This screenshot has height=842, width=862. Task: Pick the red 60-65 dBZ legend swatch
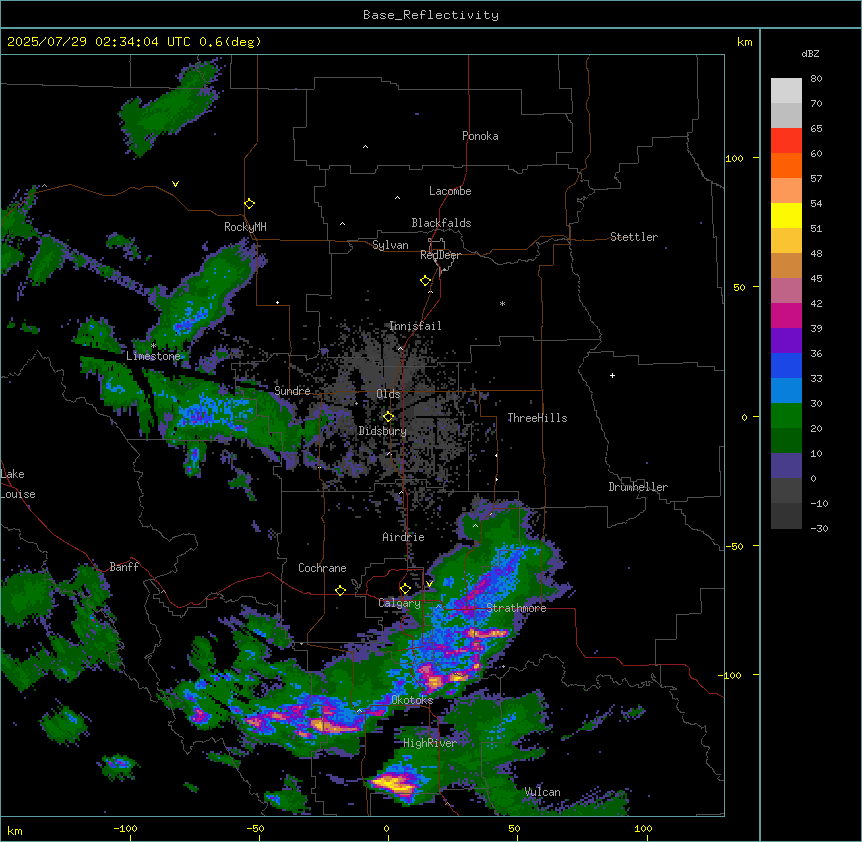coord(786,140)
